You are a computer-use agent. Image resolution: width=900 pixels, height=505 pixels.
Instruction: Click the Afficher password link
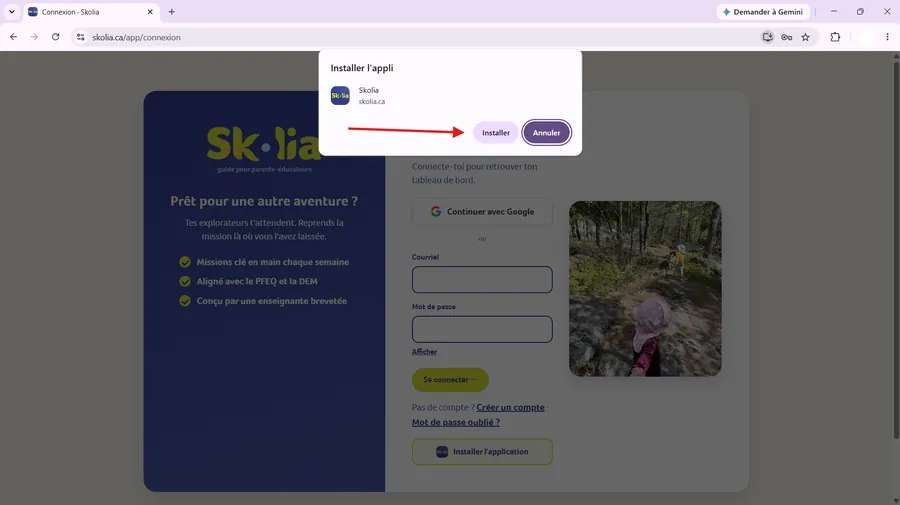[x=424, y=352]
